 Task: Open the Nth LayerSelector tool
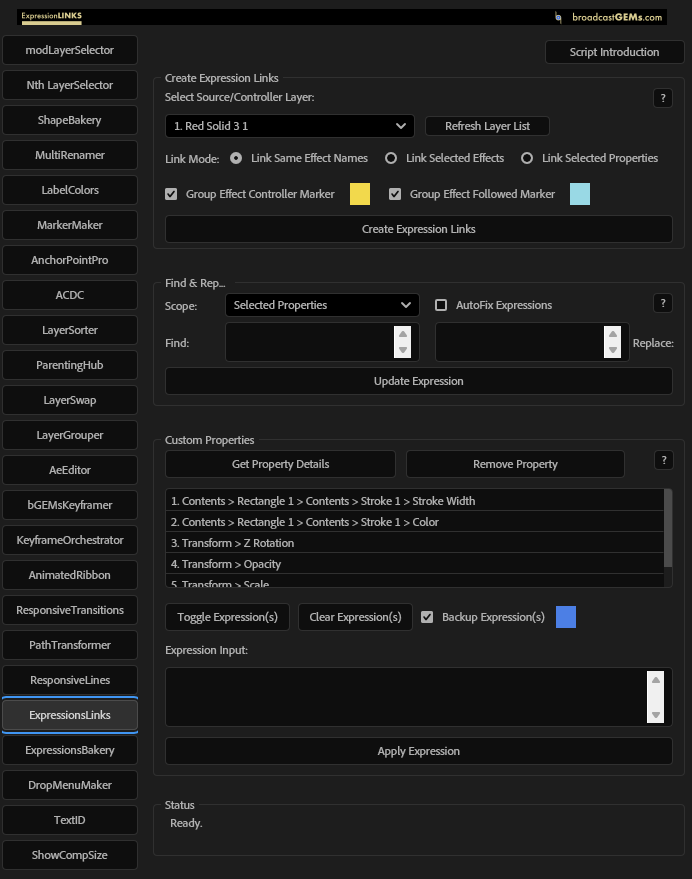click(70, 85)
